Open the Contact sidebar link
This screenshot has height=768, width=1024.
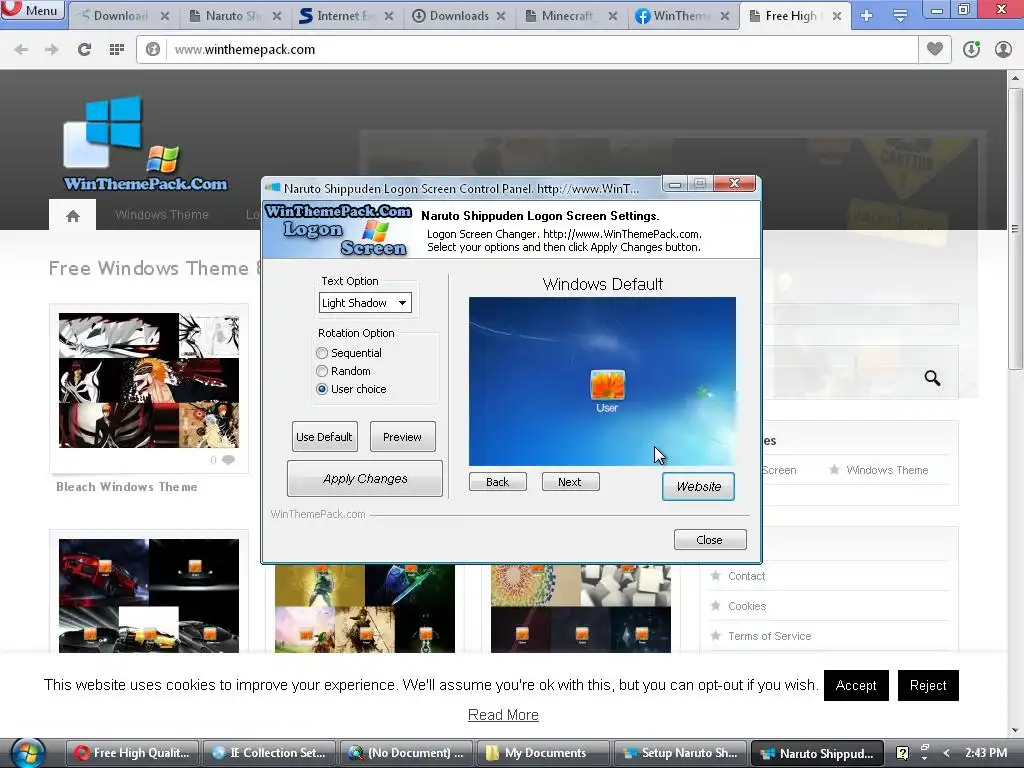coord(746,576)
